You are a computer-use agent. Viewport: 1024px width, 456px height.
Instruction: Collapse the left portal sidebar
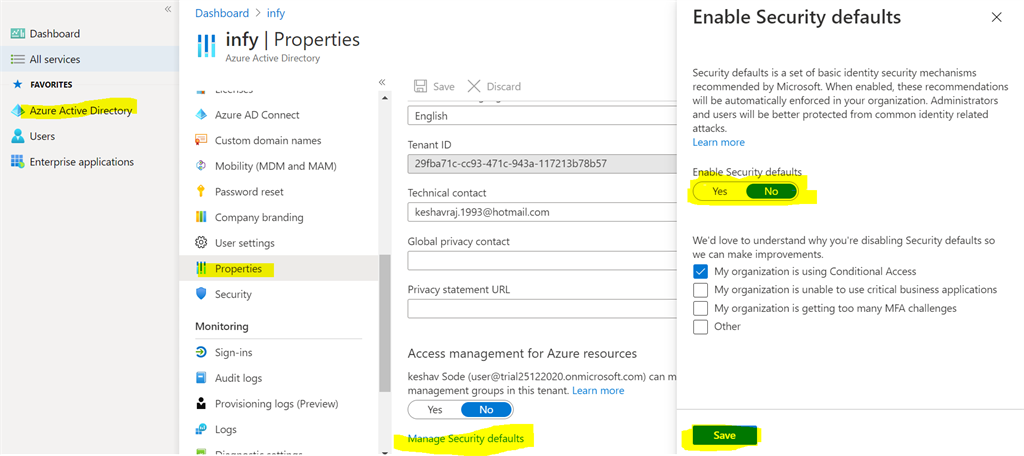coord(168,9)
